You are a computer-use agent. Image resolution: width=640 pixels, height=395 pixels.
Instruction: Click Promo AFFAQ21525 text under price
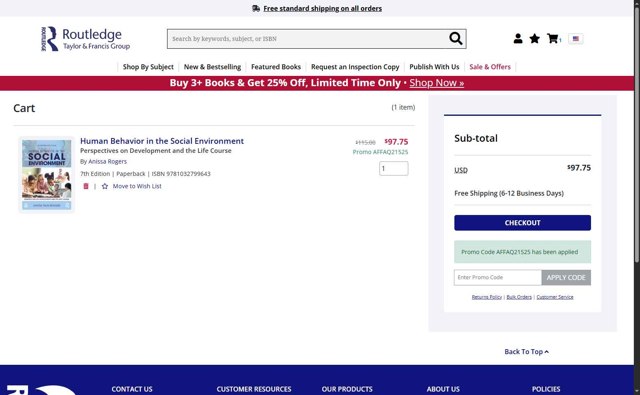tap(380, 152)
